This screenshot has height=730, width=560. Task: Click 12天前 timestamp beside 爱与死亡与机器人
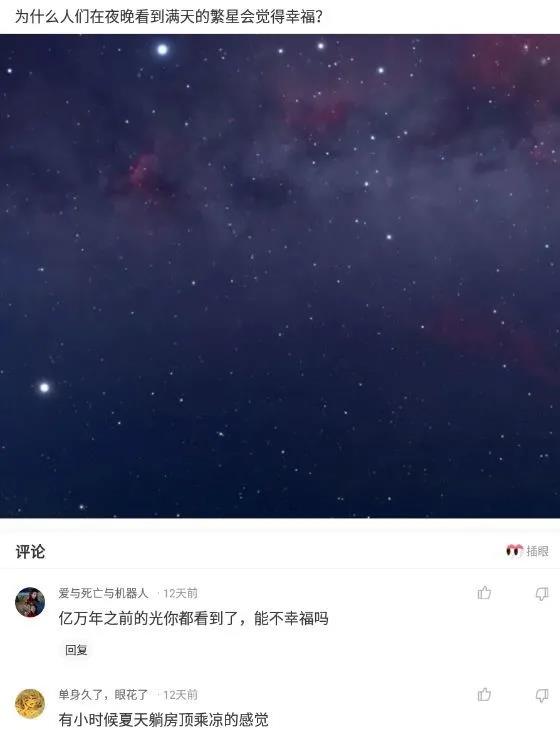(x=180, y=593)
